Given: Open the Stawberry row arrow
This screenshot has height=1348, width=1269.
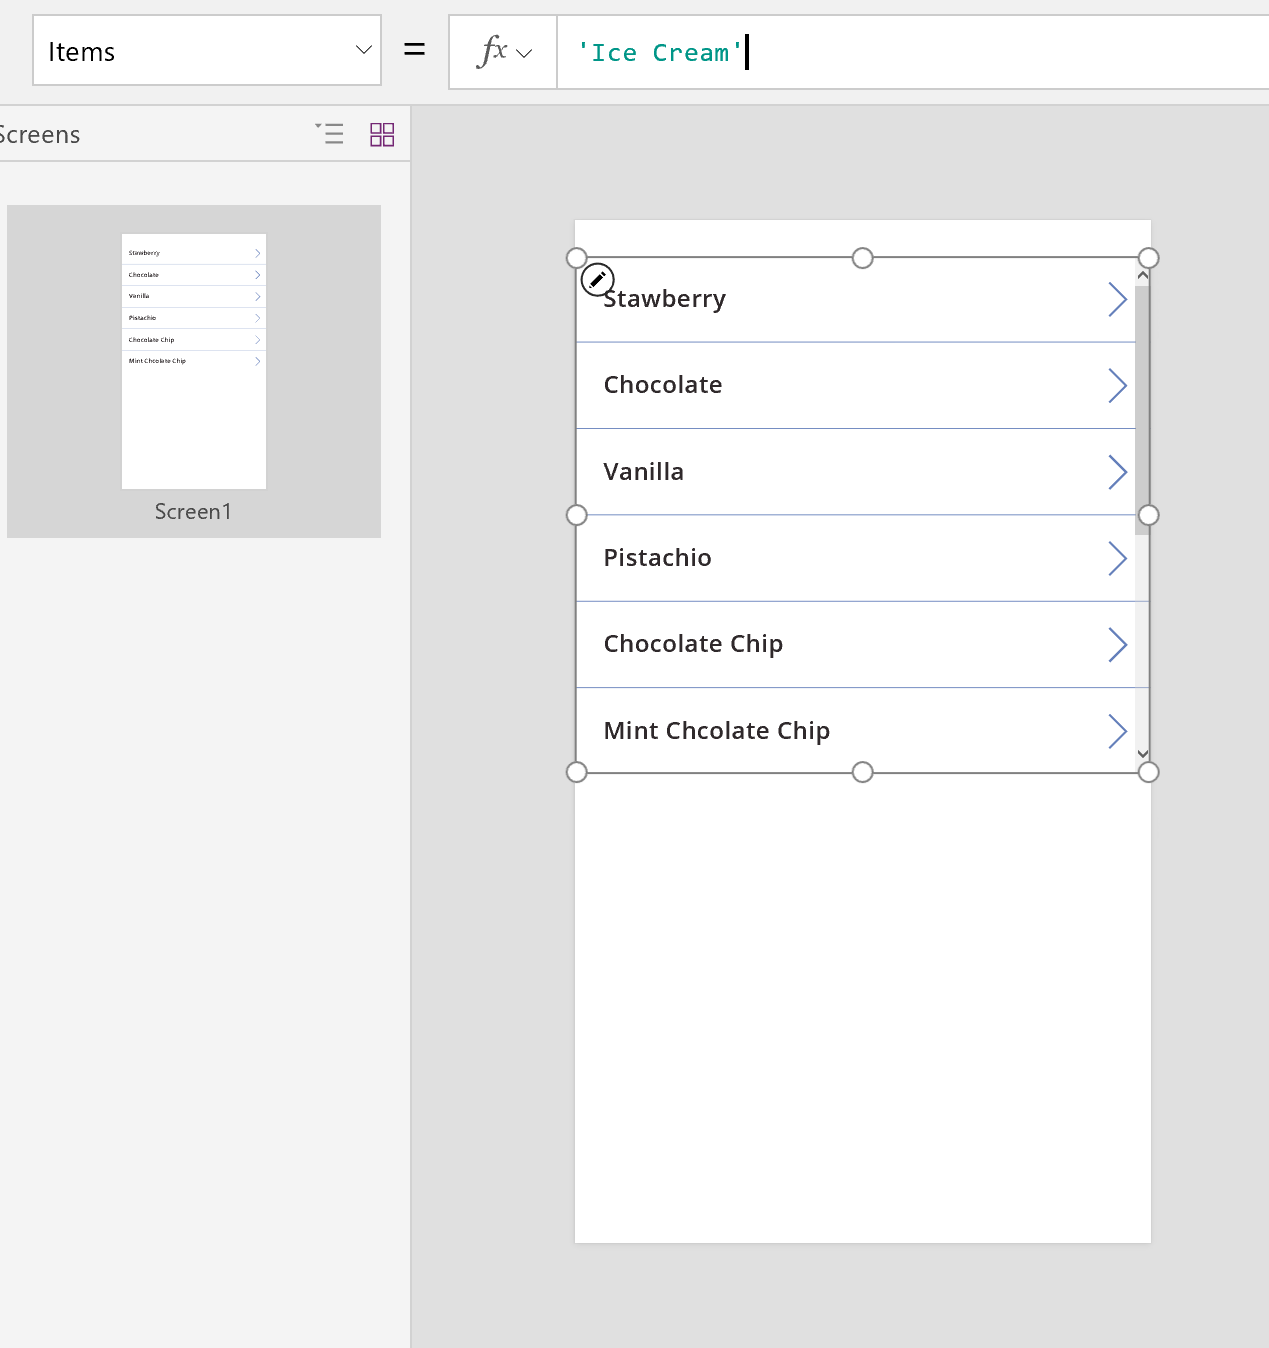Looking at the screenshot, I should [x=1118, y=299].
